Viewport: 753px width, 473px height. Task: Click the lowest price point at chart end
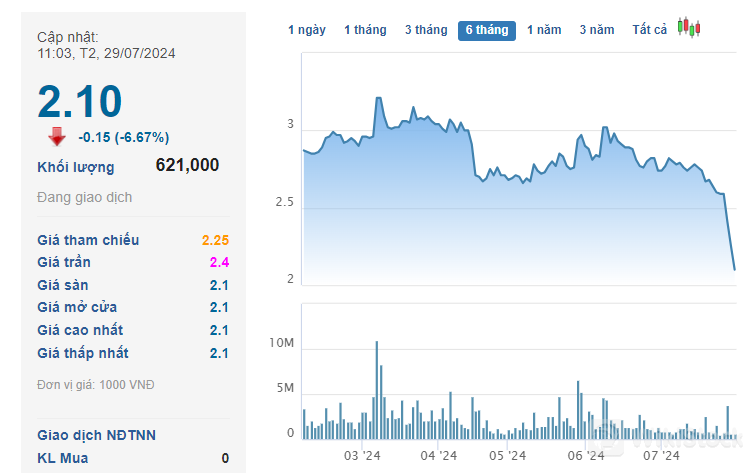point(734,268)
